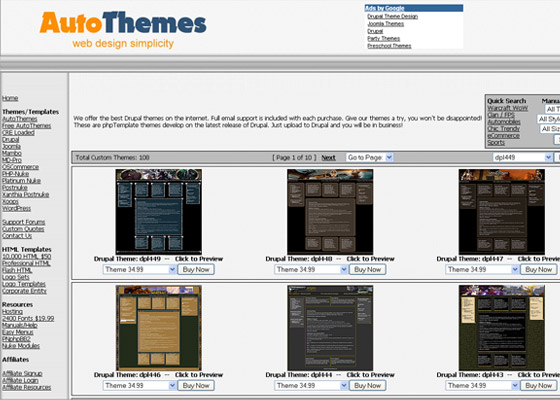This screenshot has width=560, height=400.
Task: Open Logo Templates link
Action: coord(24,284)
